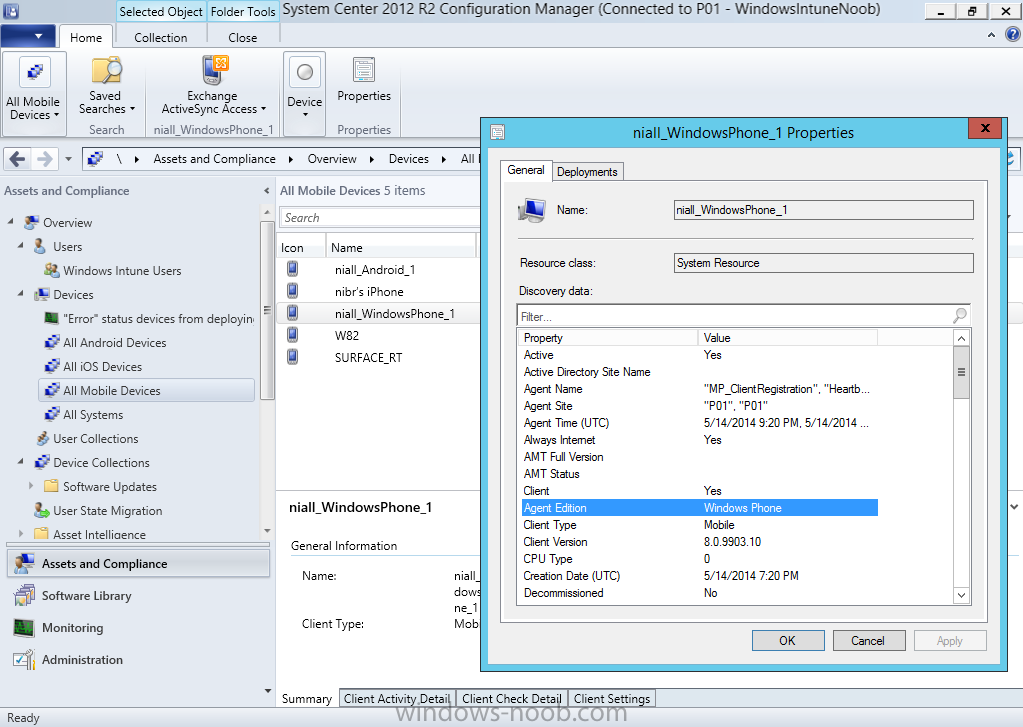Collapse the Users tree node
This screenshot has width=1023, height=727.
click(20, 246)
